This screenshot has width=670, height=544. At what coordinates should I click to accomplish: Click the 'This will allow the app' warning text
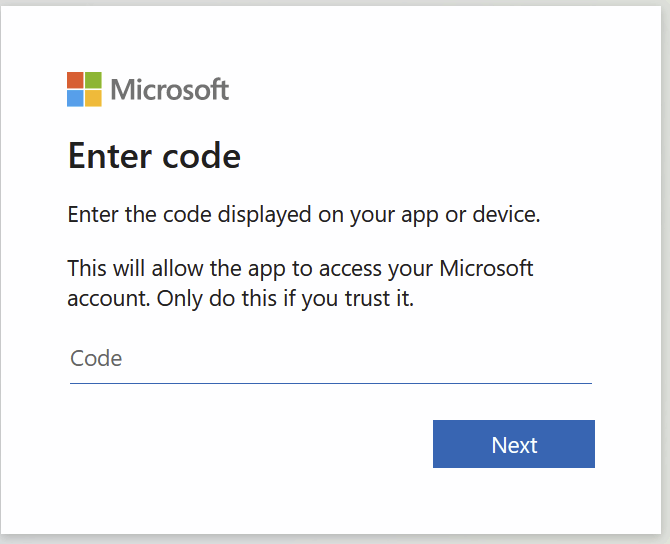click(x=300, y=283)
